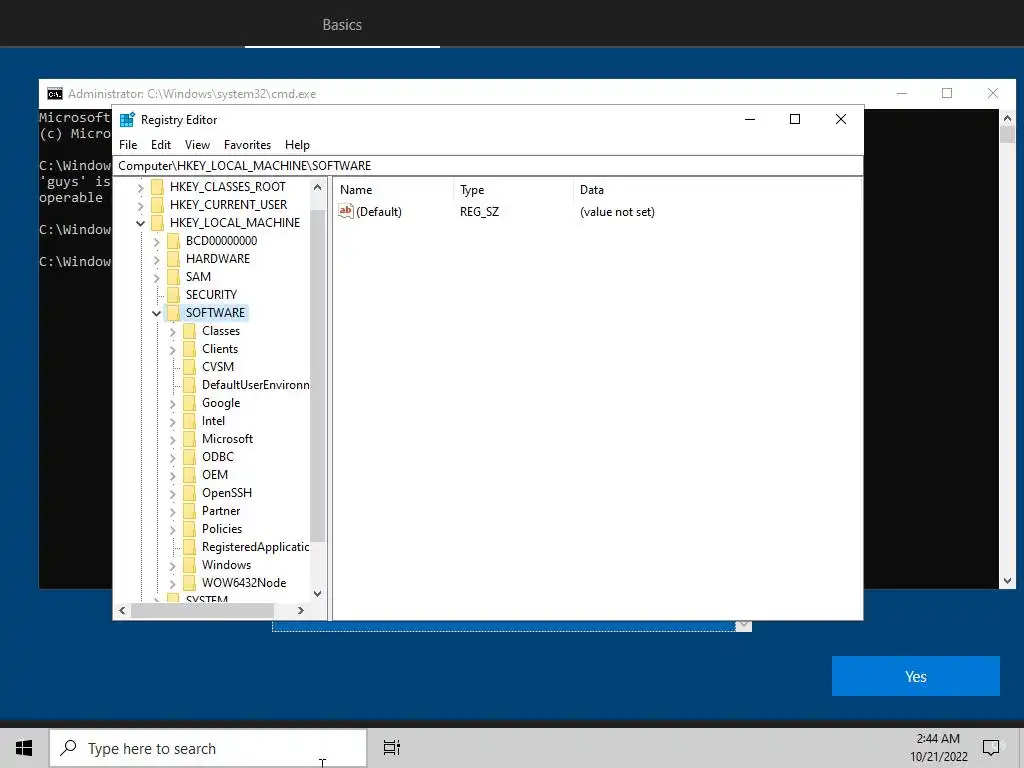Select the HARDWARE folder icon
Viewport: 1024px width, 768px height.
coord(173,259)
